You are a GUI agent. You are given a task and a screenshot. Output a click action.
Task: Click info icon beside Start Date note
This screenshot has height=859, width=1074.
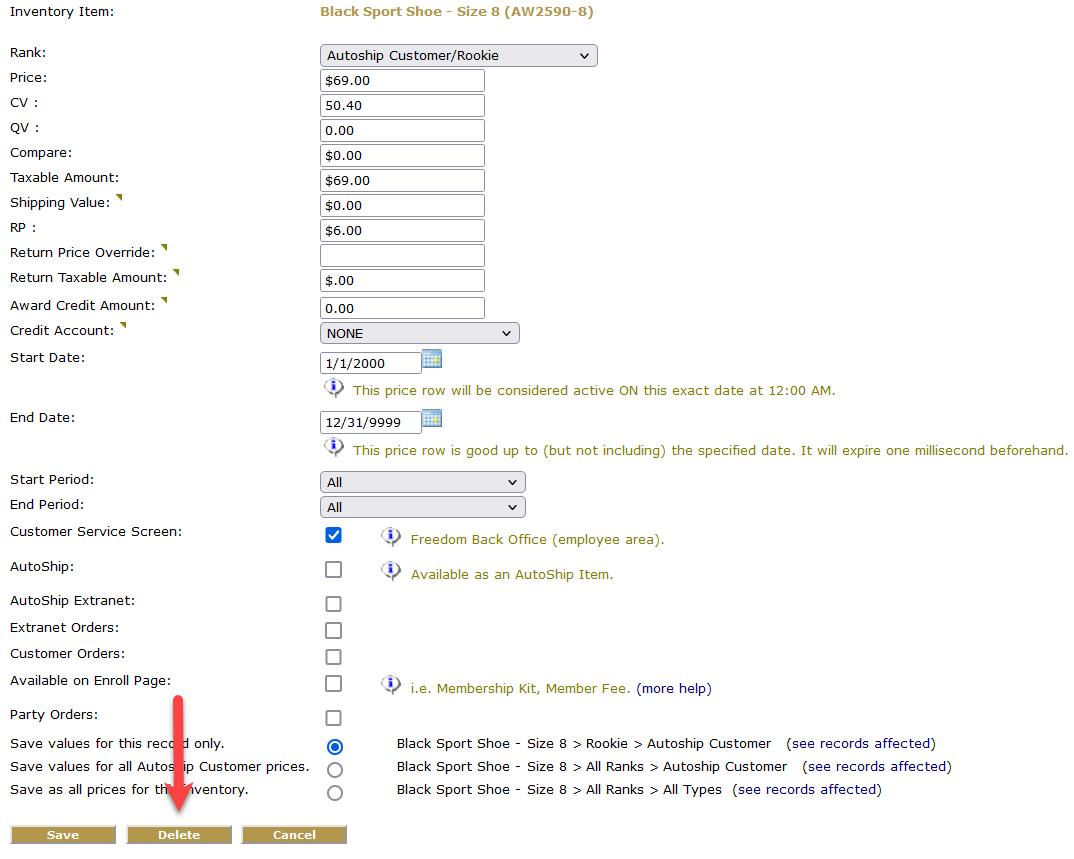point(333,388)
